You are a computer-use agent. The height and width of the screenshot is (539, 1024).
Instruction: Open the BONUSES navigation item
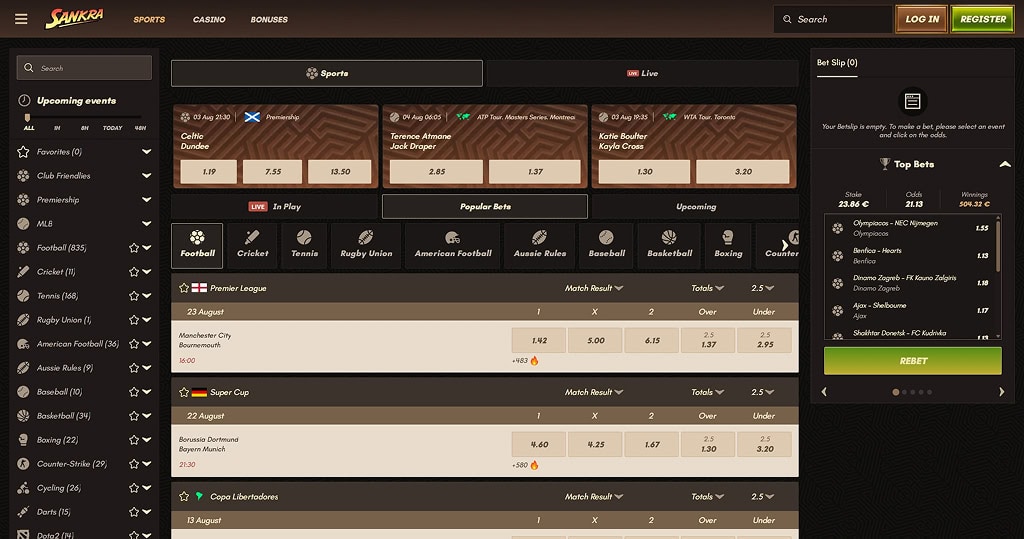(269, 20)
